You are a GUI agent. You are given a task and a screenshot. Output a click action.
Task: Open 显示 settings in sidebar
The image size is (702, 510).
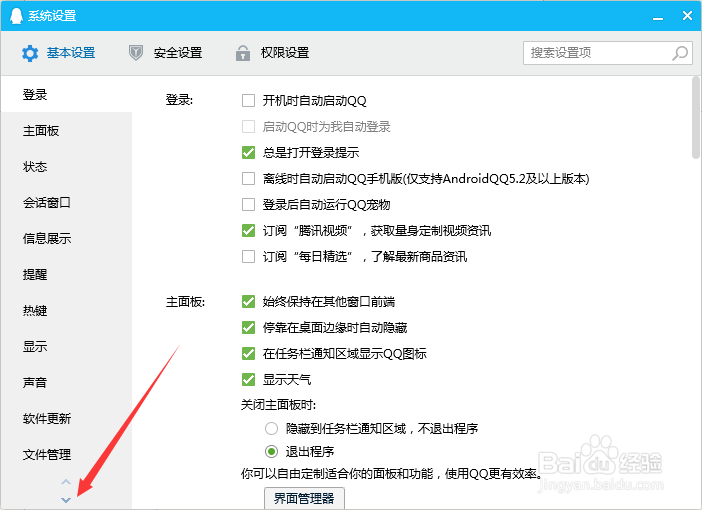click(x=66, y=347)
